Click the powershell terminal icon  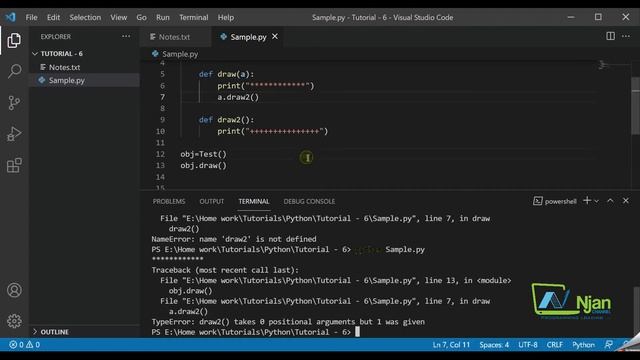tap(538, 201)
